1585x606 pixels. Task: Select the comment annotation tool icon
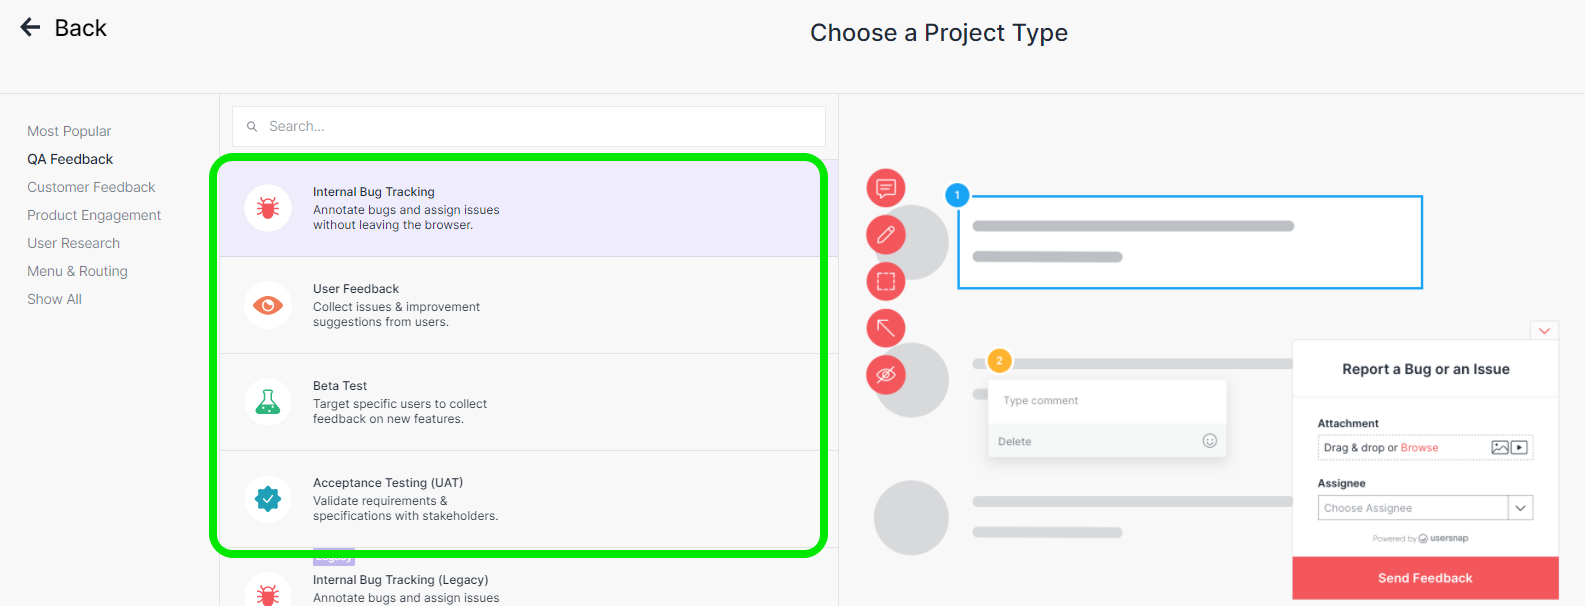pos(885,187)
